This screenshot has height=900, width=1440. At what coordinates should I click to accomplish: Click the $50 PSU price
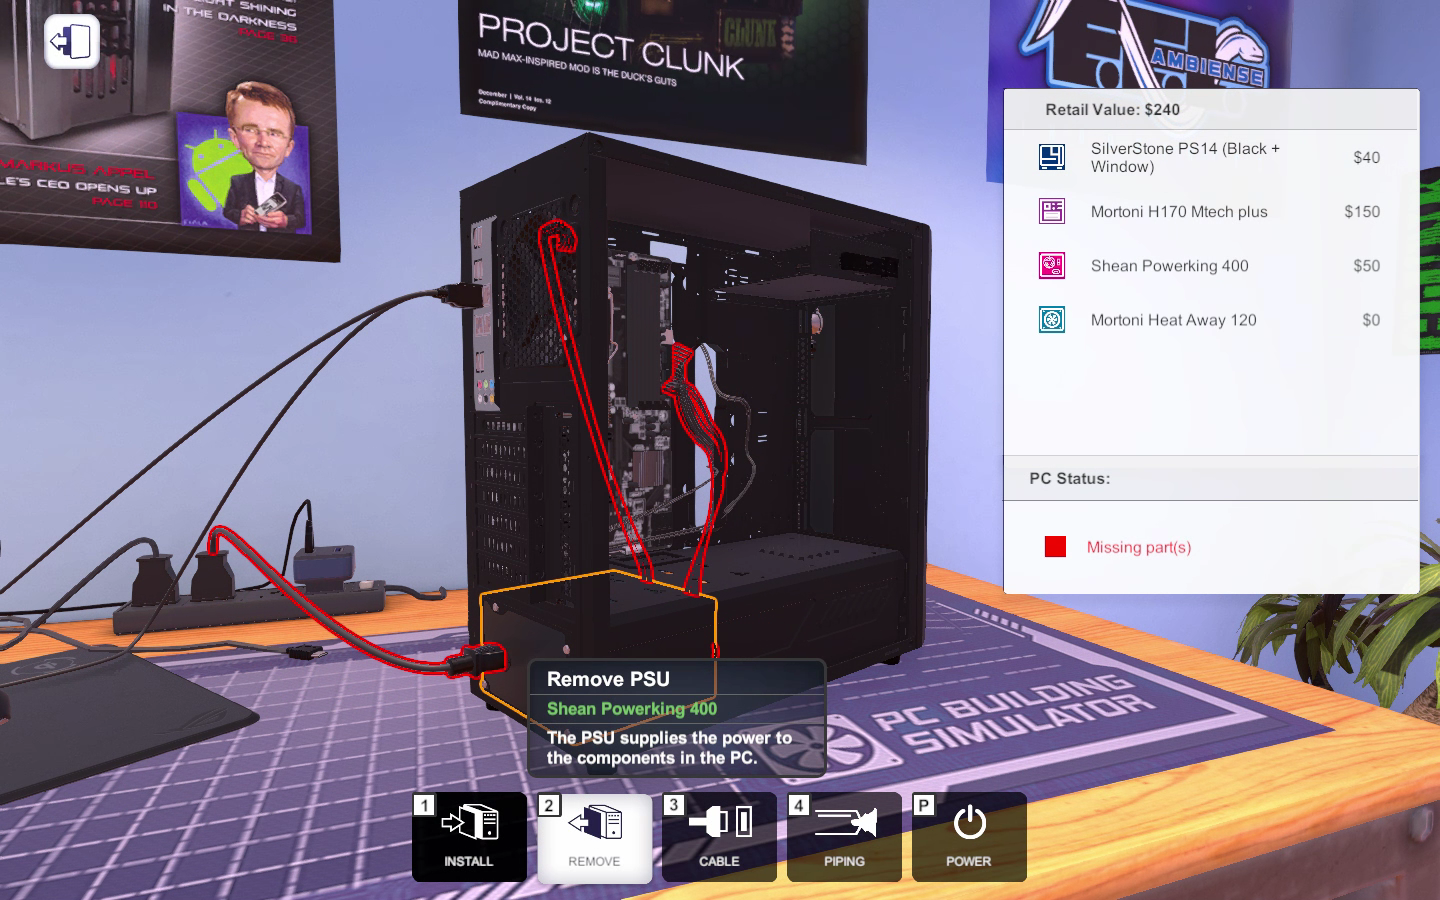1366,265
